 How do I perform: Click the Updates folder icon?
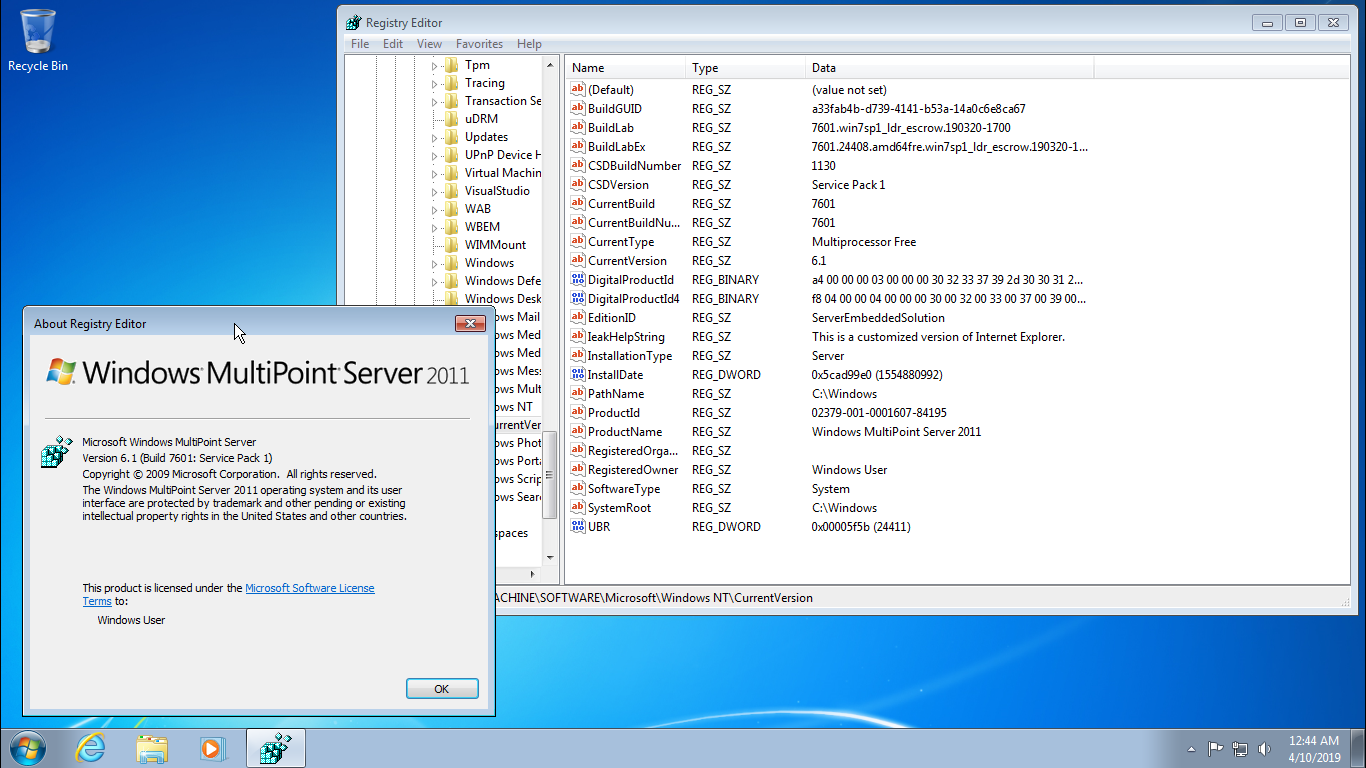coord(451,137)
